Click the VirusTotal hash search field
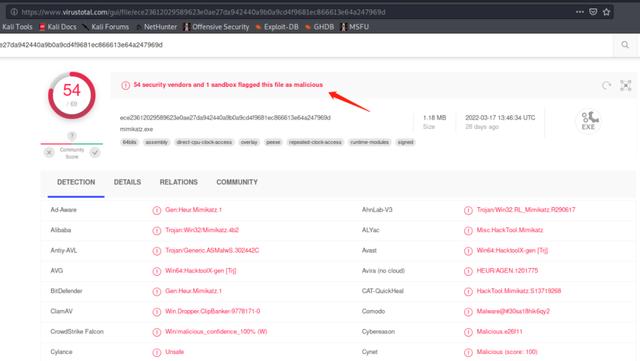Image resolution: width=640 pixels, height=361 pixels. [306, 45]
